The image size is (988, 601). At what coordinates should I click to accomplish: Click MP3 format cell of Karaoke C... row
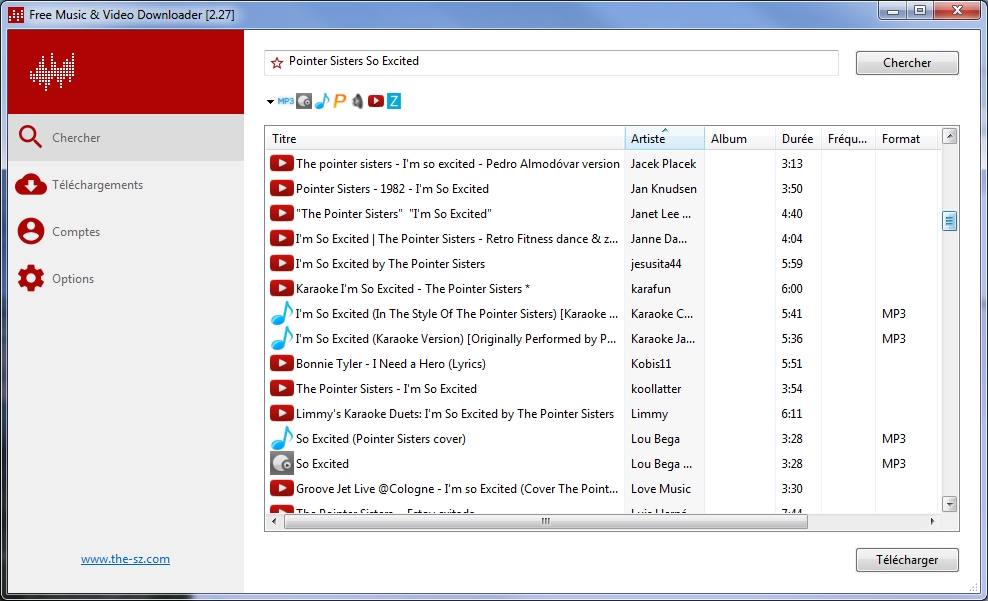click(893, 314)
